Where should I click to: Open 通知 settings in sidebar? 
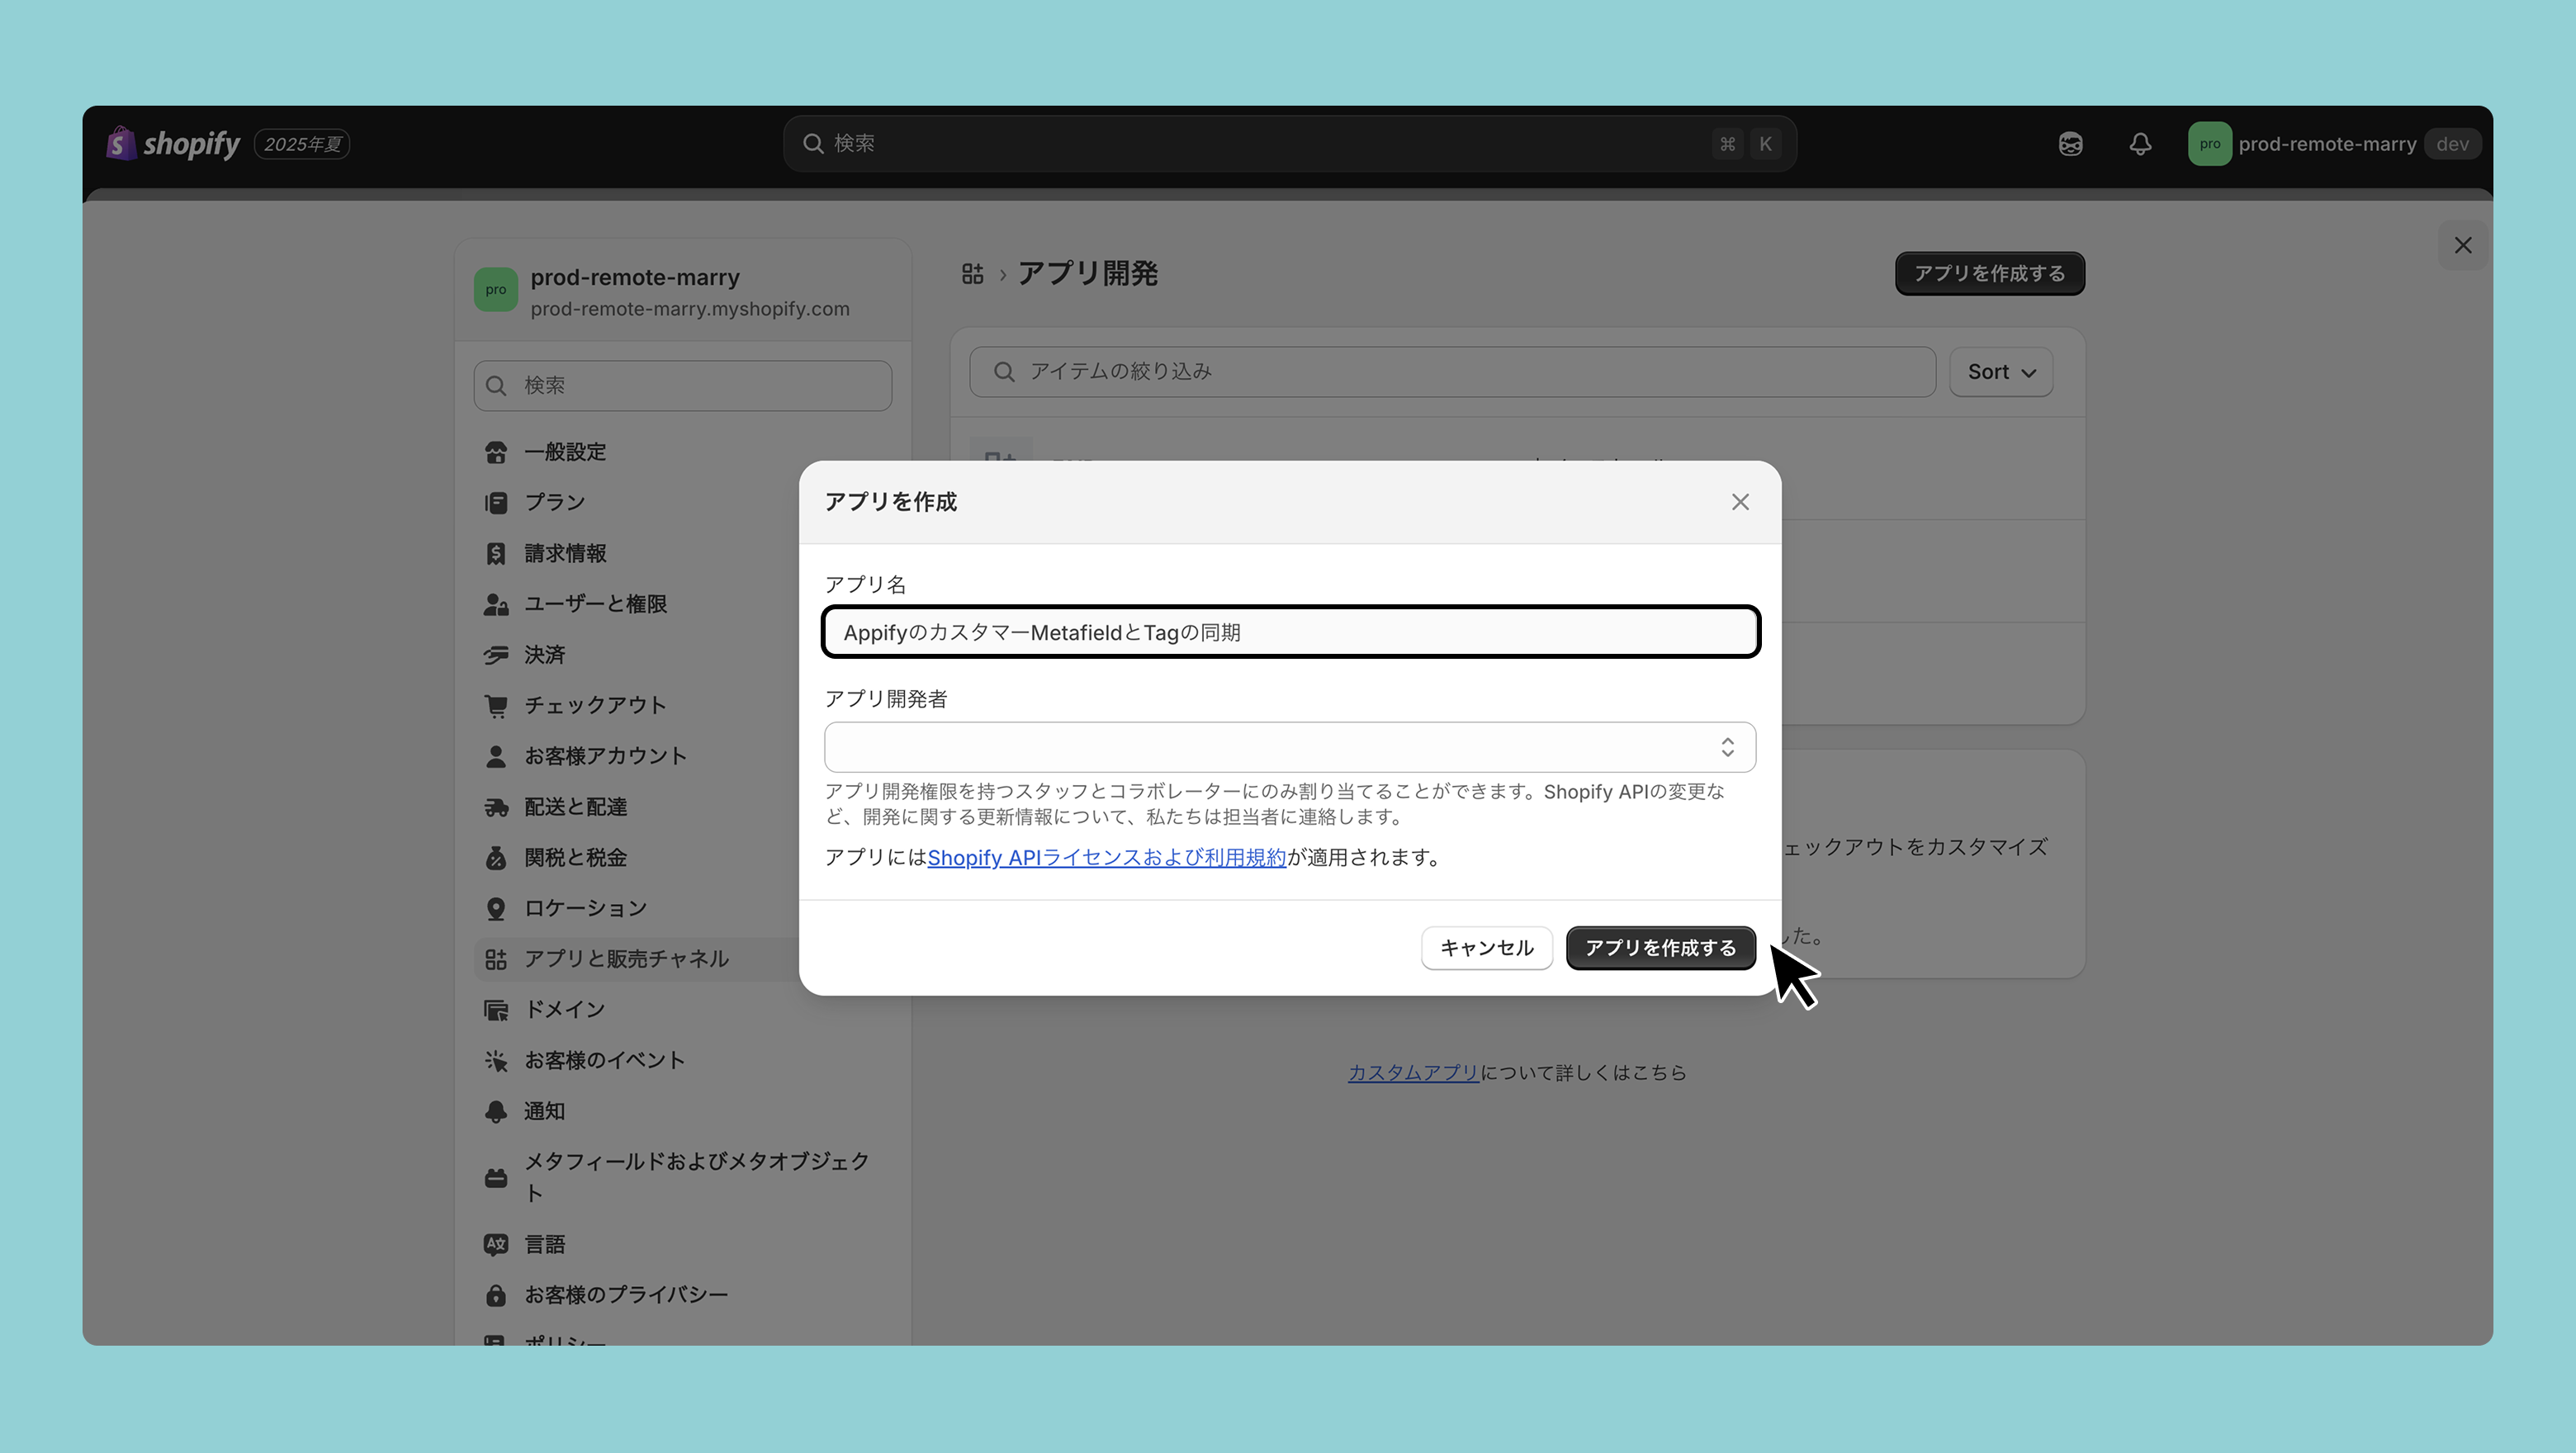pos(544,1111)
